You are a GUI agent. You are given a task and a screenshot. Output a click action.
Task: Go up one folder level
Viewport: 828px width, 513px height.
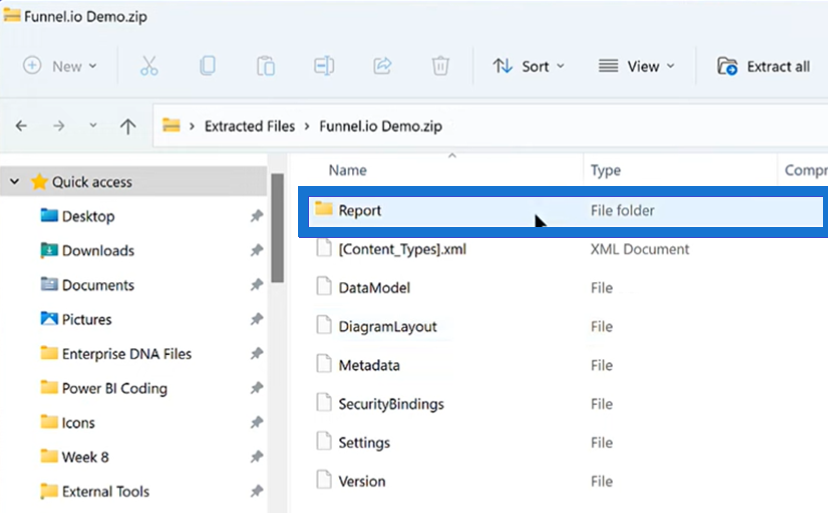[128, 126]
